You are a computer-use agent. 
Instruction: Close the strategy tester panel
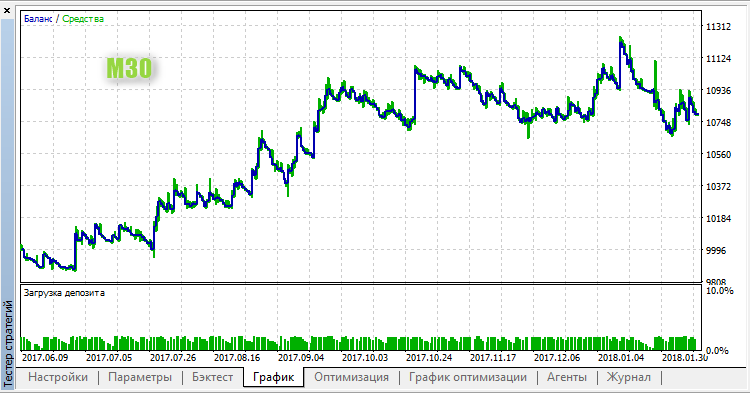tap(7, 11)
